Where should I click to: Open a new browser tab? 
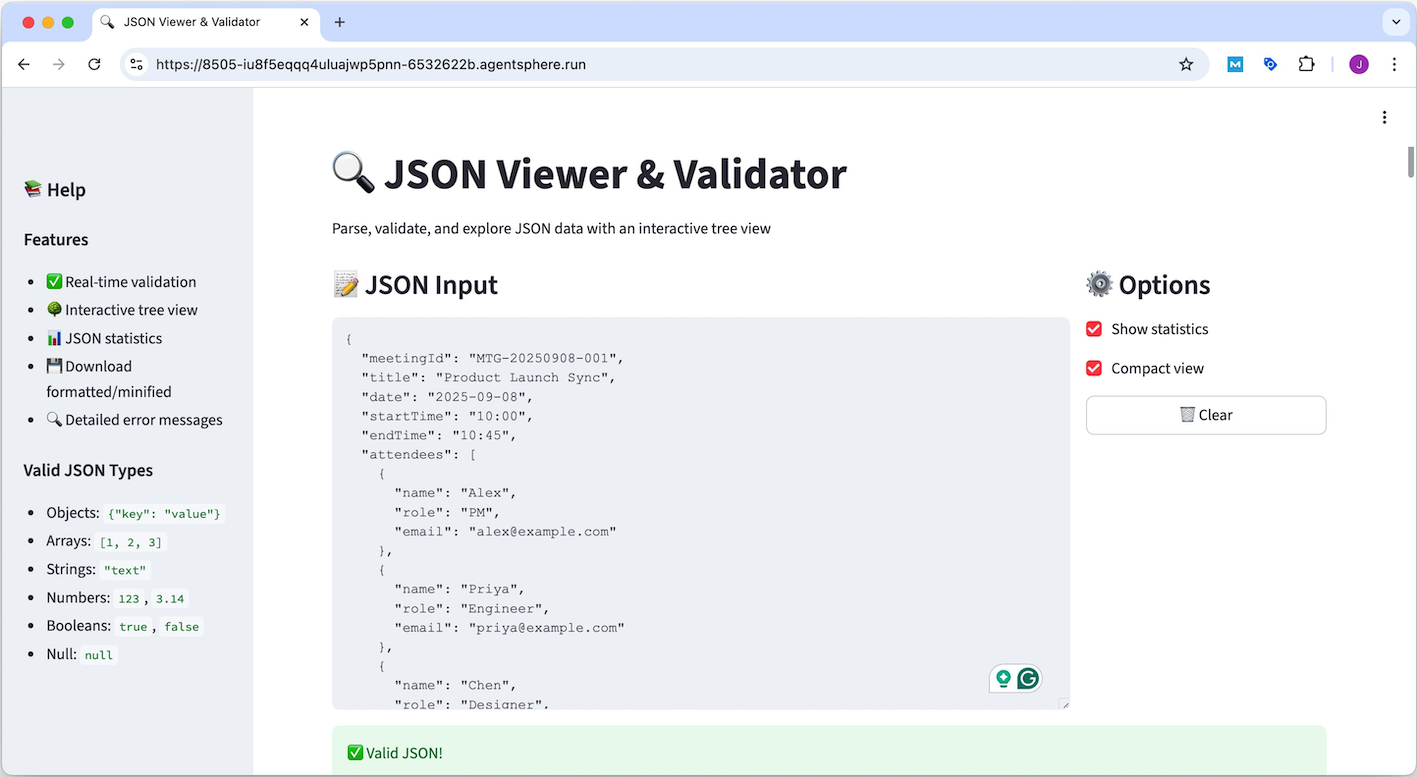342,22
